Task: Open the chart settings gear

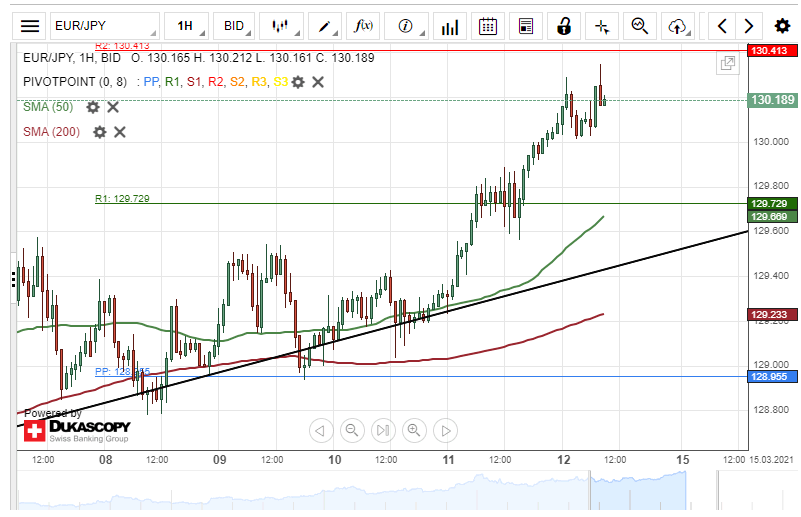Action: coord(781,26)
